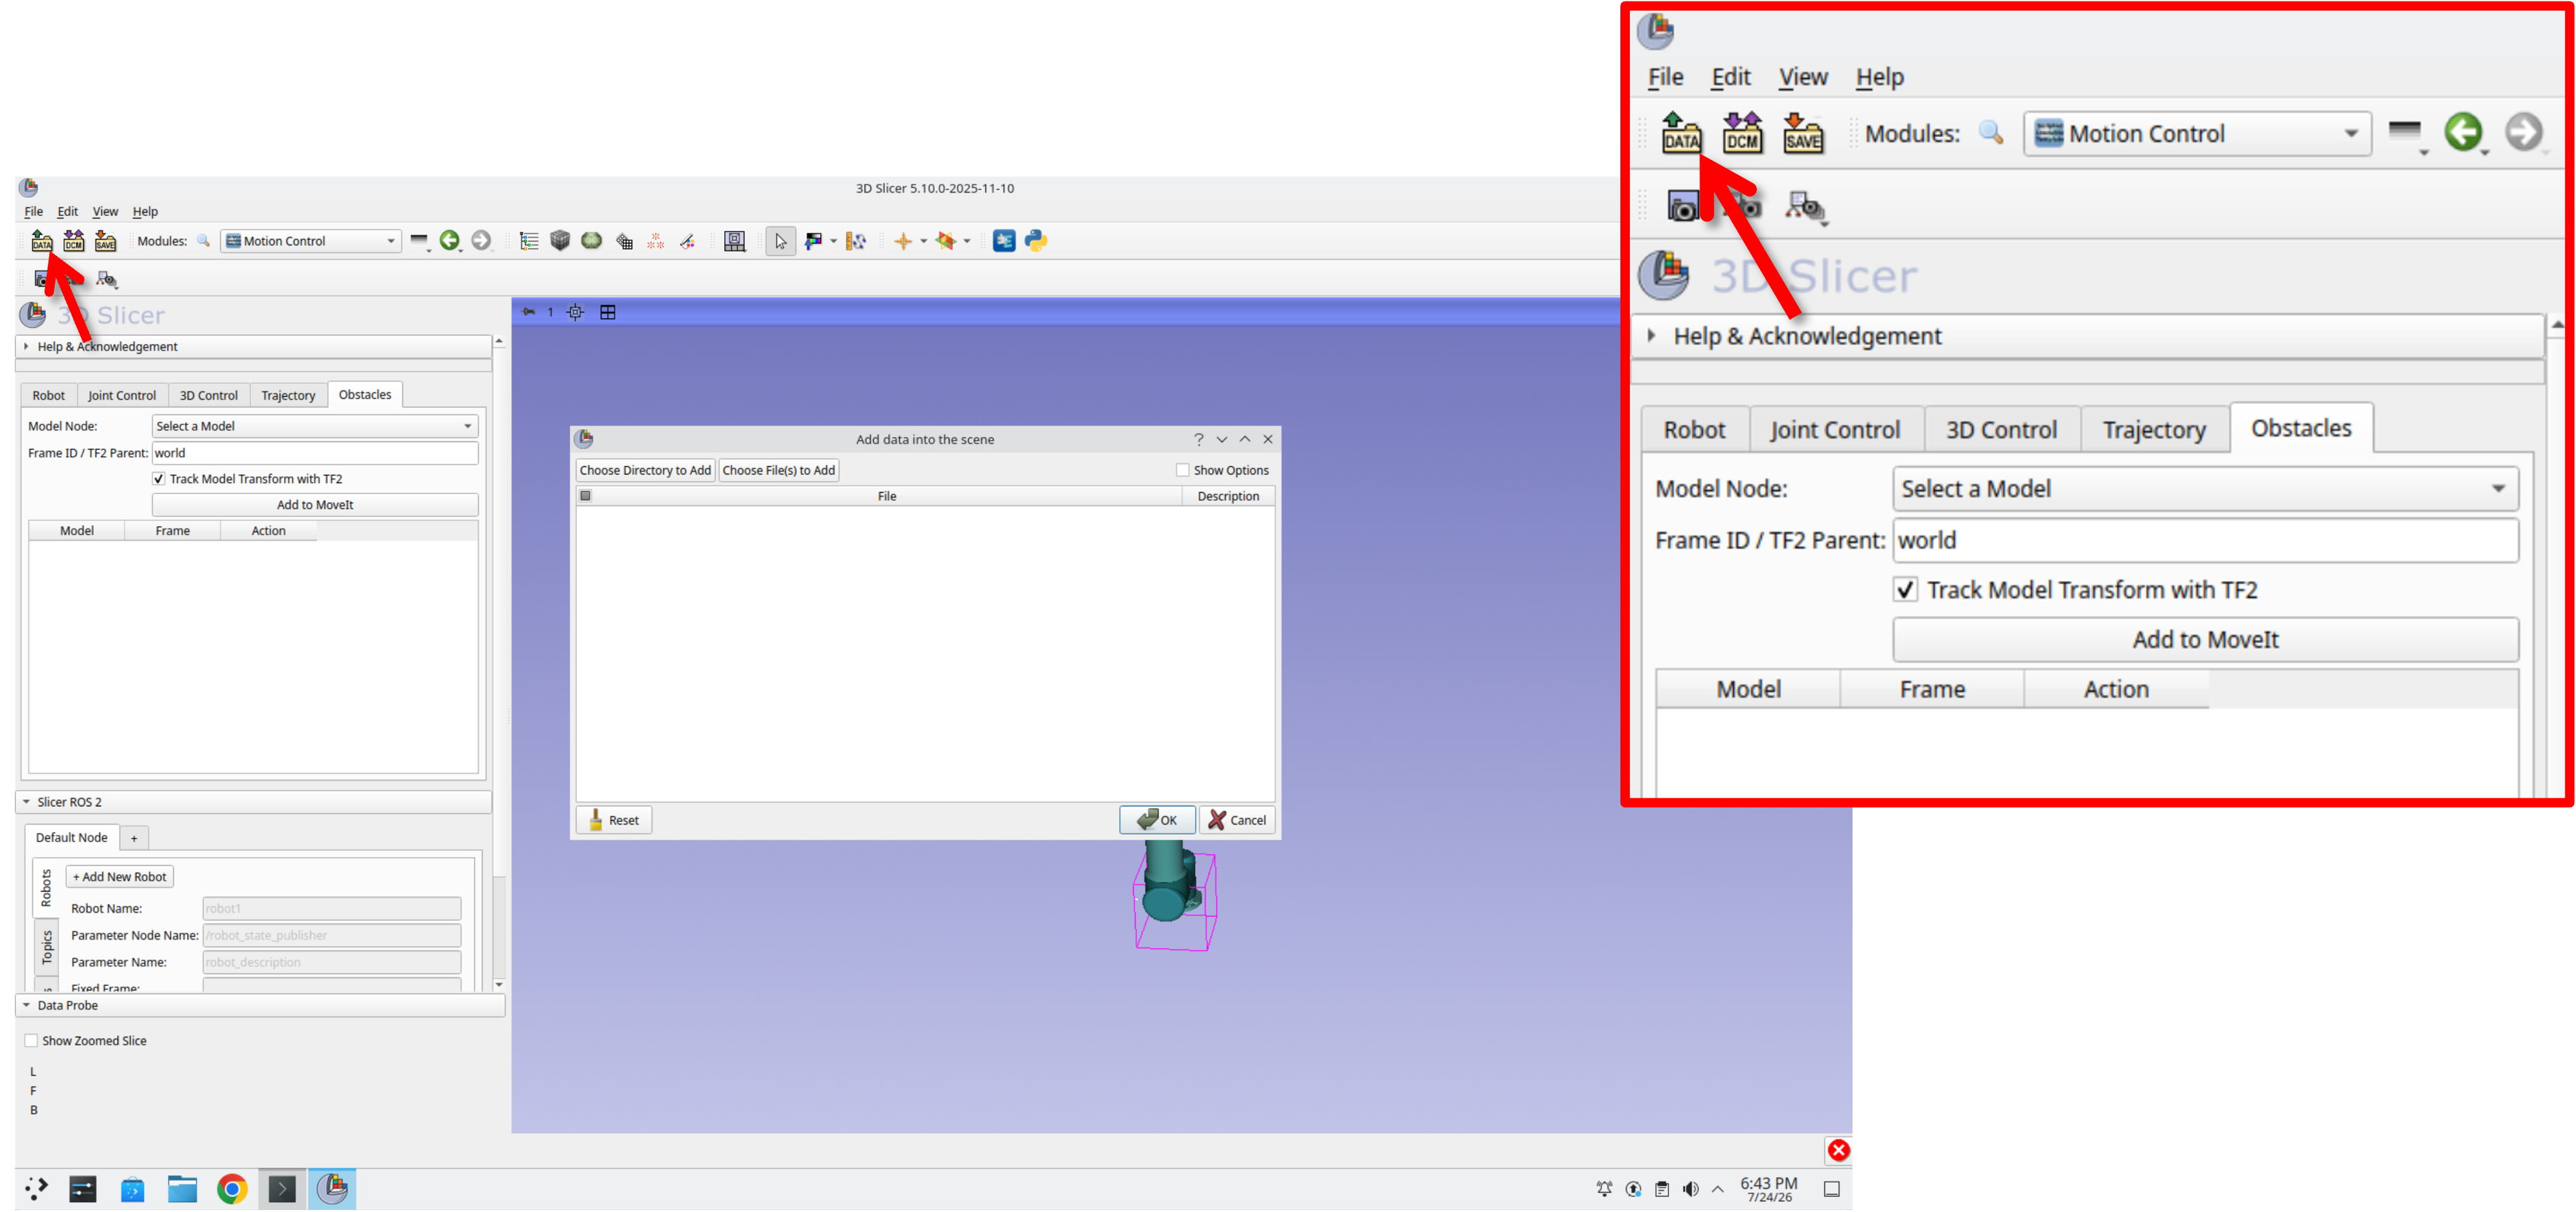
Task: Confirm with the OK button
Action: (1157, 820)
